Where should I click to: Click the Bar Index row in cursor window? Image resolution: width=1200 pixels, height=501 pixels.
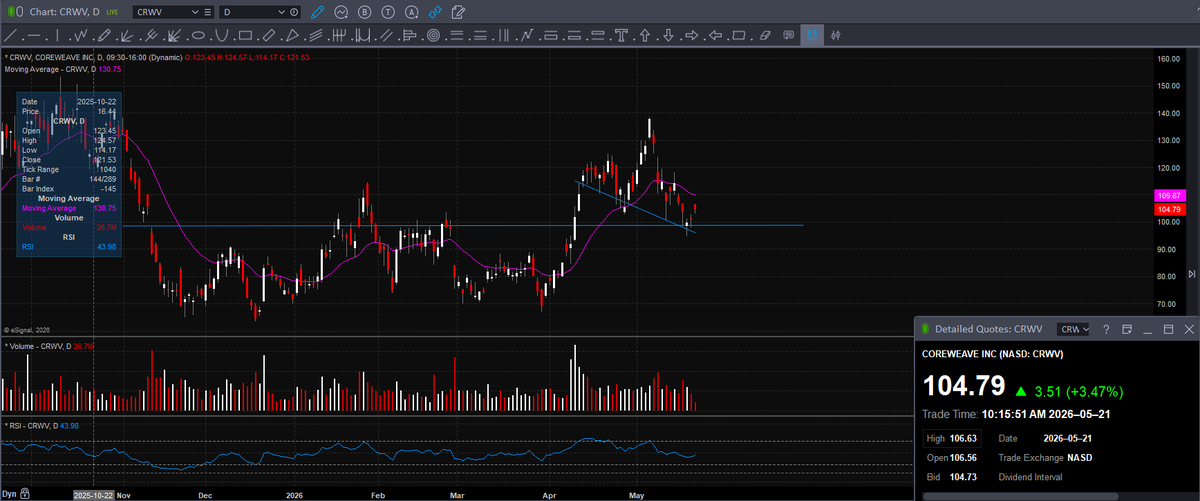68,188
